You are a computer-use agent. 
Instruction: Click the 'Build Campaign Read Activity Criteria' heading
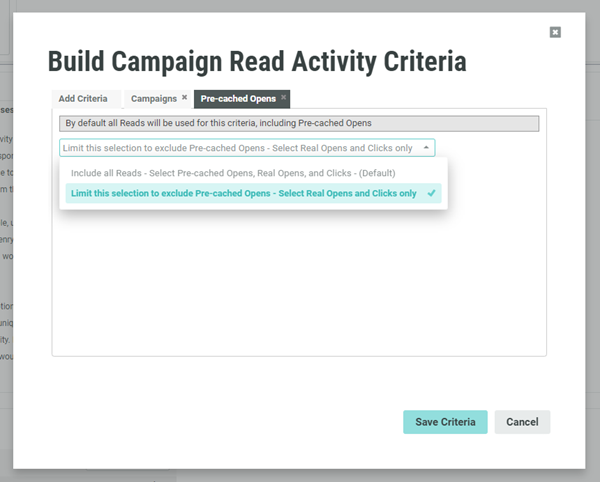pyautogui.click(x=257, y=62)
